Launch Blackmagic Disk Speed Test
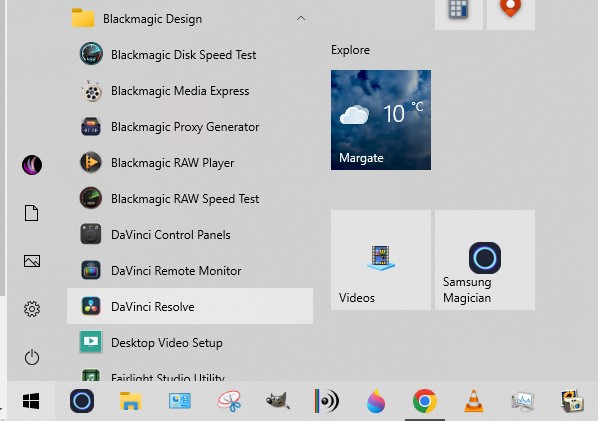 click(x=190, y=55)
